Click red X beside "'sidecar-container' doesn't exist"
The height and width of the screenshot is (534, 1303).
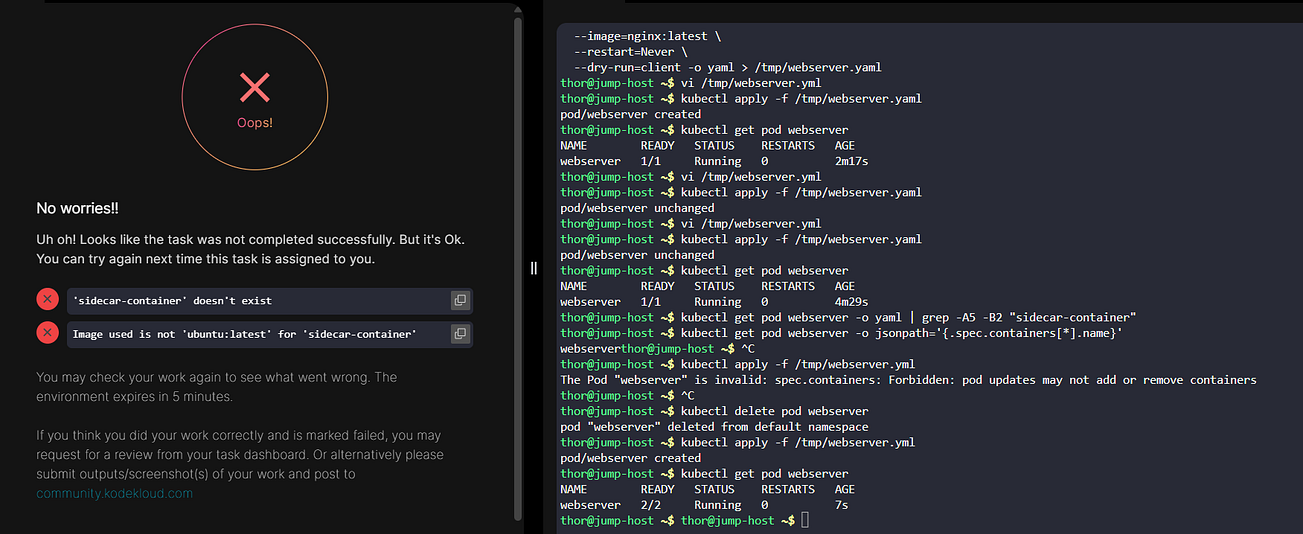(47, 300)
